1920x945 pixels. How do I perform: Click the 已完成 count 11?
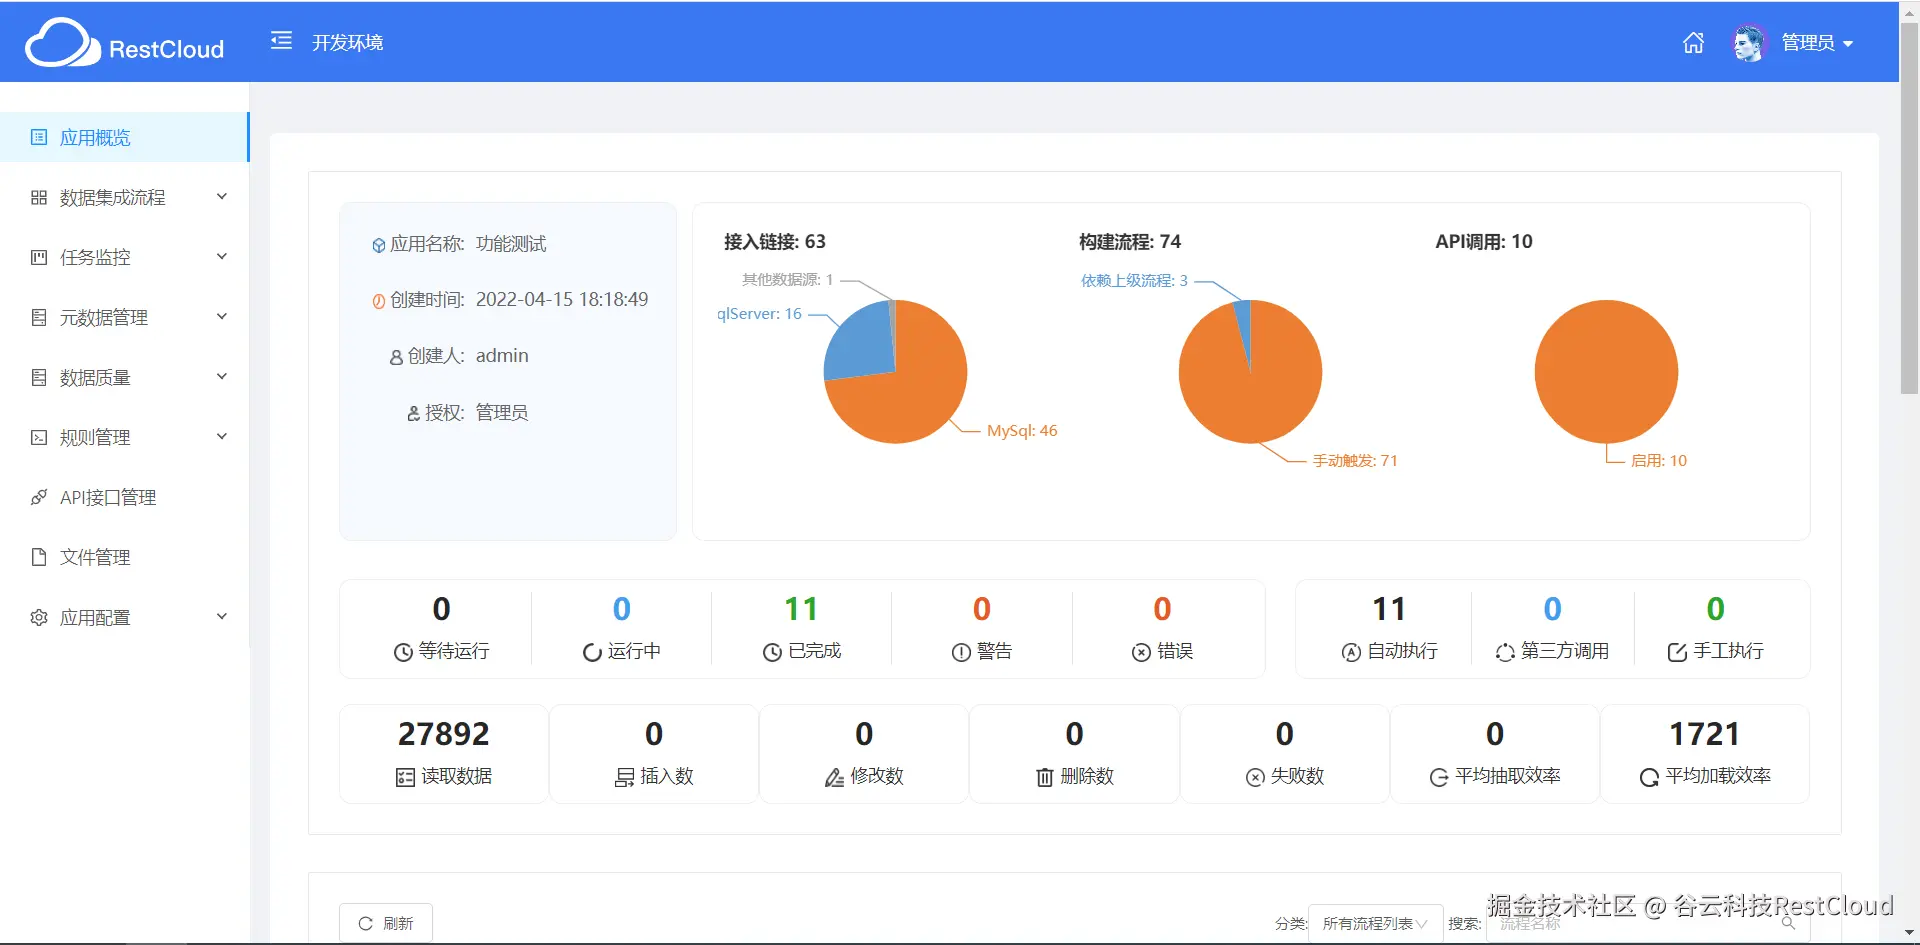click(801, 609)
